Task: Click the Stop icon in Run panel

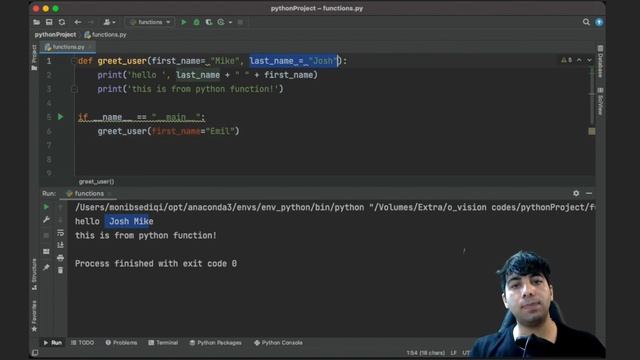Action: coord(46,236)
